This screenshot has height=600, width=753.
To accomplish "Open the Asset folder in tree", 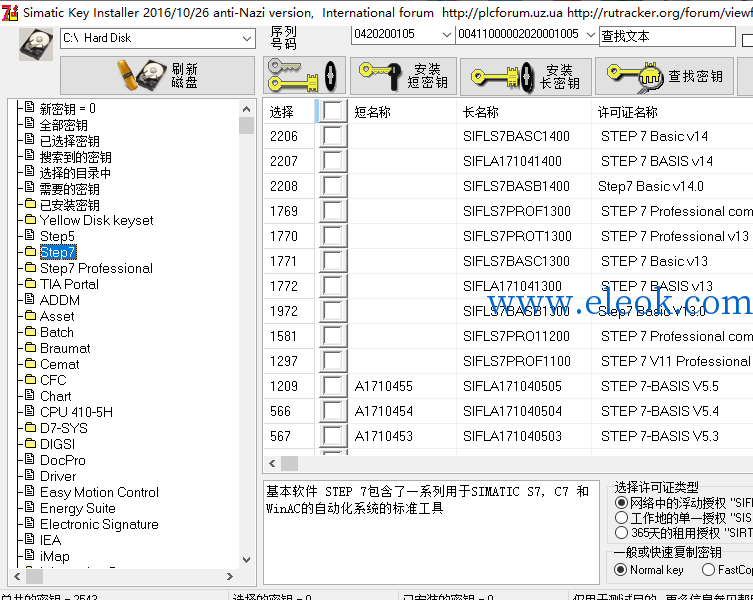I will pyautogui.click(x=57, y=316).
